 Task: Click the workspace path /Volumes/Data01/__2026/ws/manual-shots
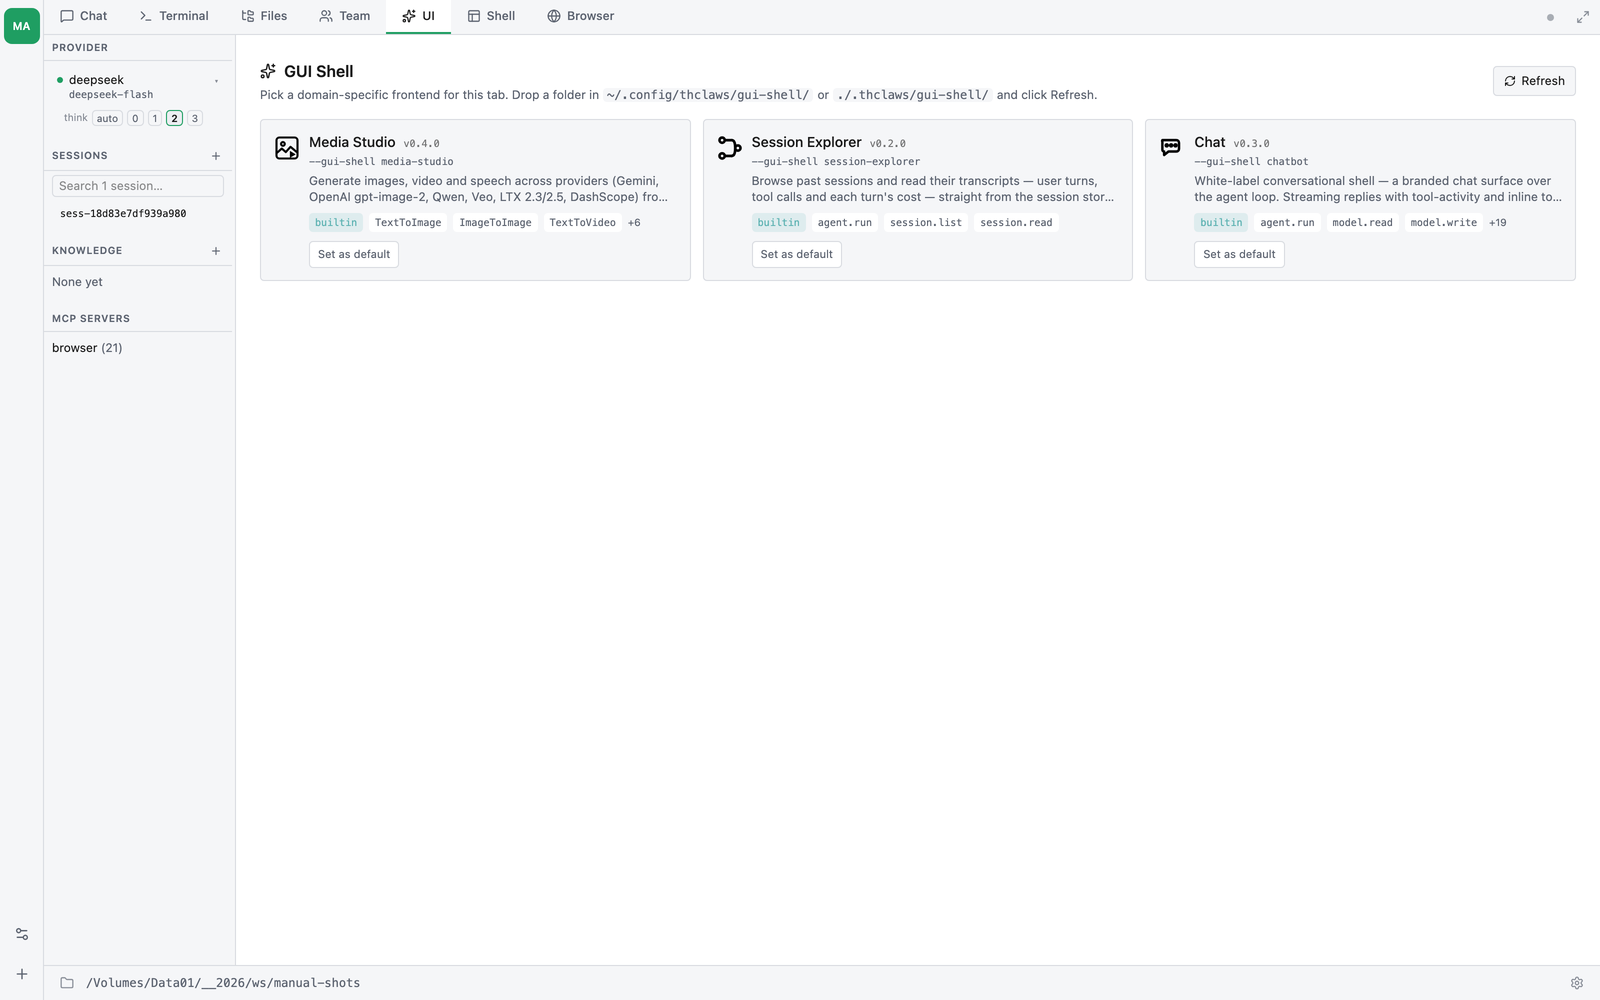pyautogui.click(x=223, y=983)
